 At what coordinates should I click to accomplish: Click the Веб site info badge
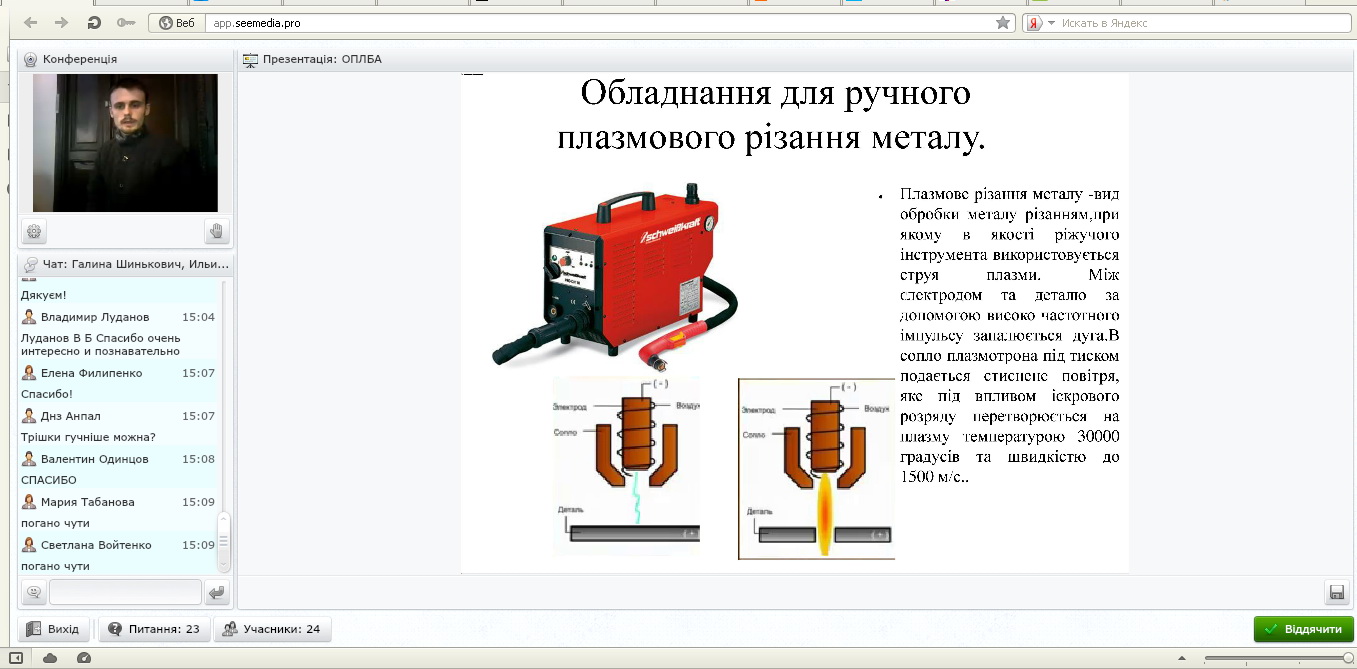[x=177, y=23]
